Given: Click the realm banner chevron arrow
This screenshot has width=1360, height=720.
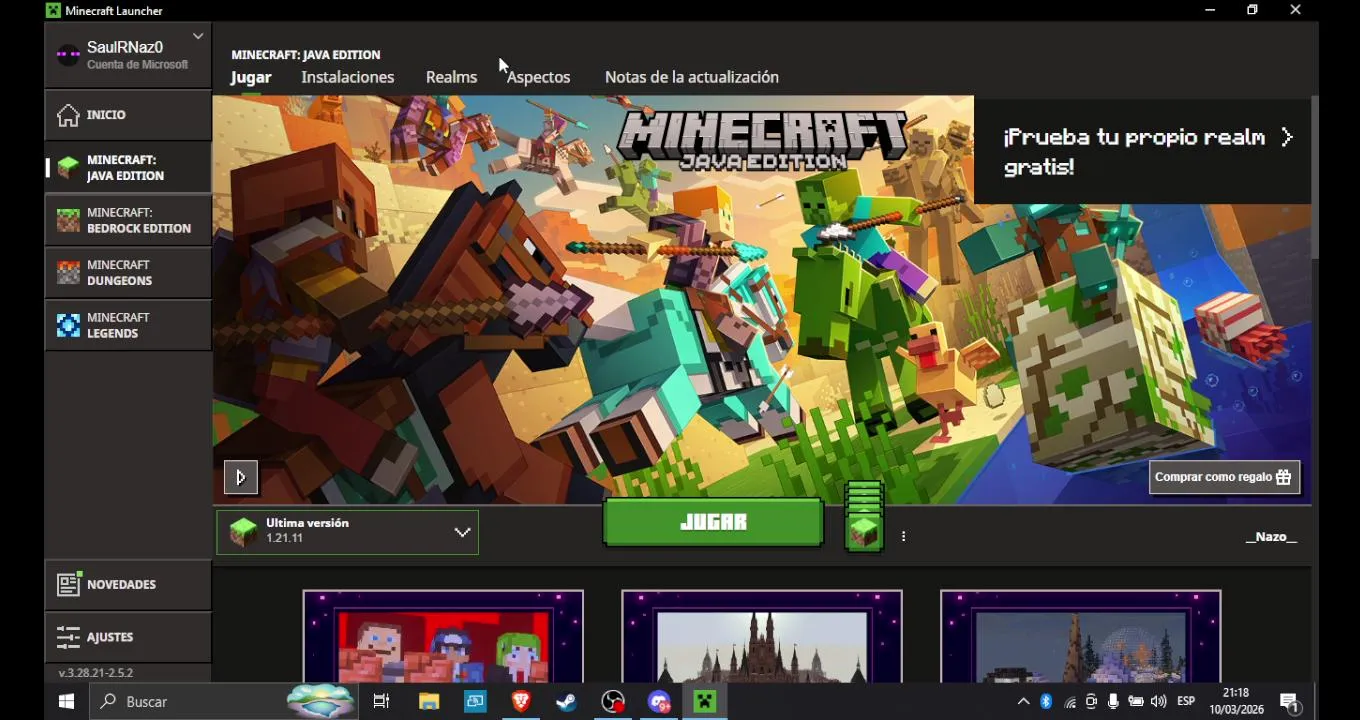Looking at the screenshot, I should (1287, 137).
